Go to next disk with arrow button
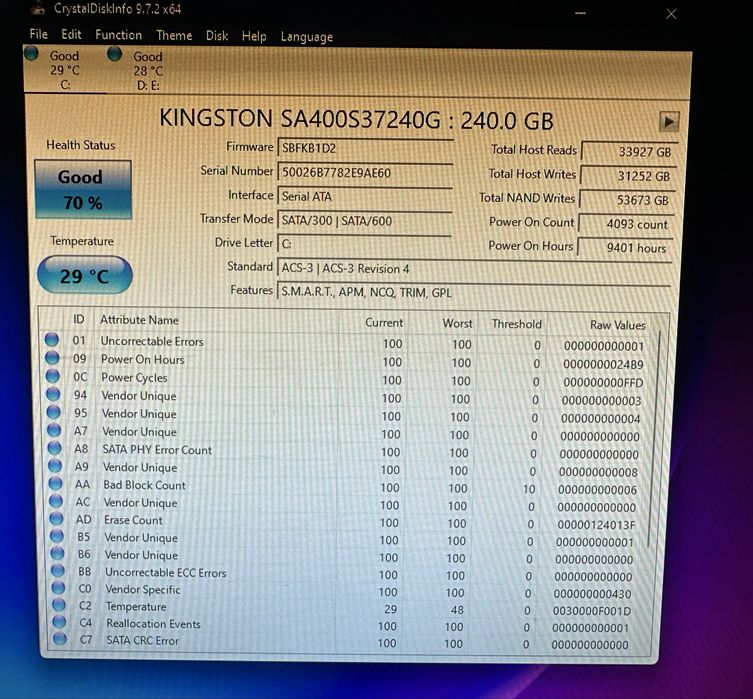The width and height of the screenshot is (753, 699). pos(669,121)
